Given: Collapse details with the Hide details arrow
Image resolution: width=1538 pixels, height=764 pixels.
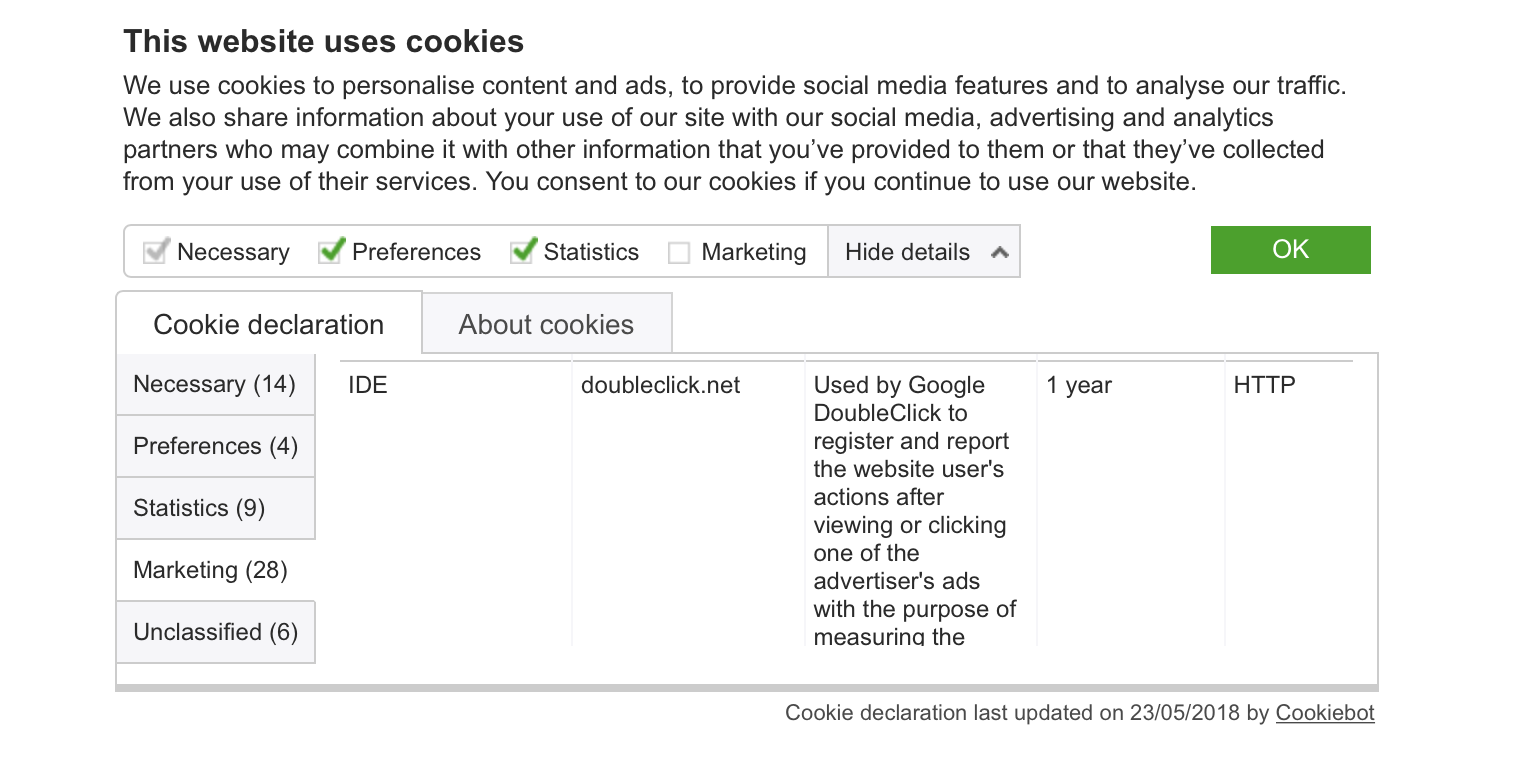Looking at the screenshot, I should click(x=999, y=253).
